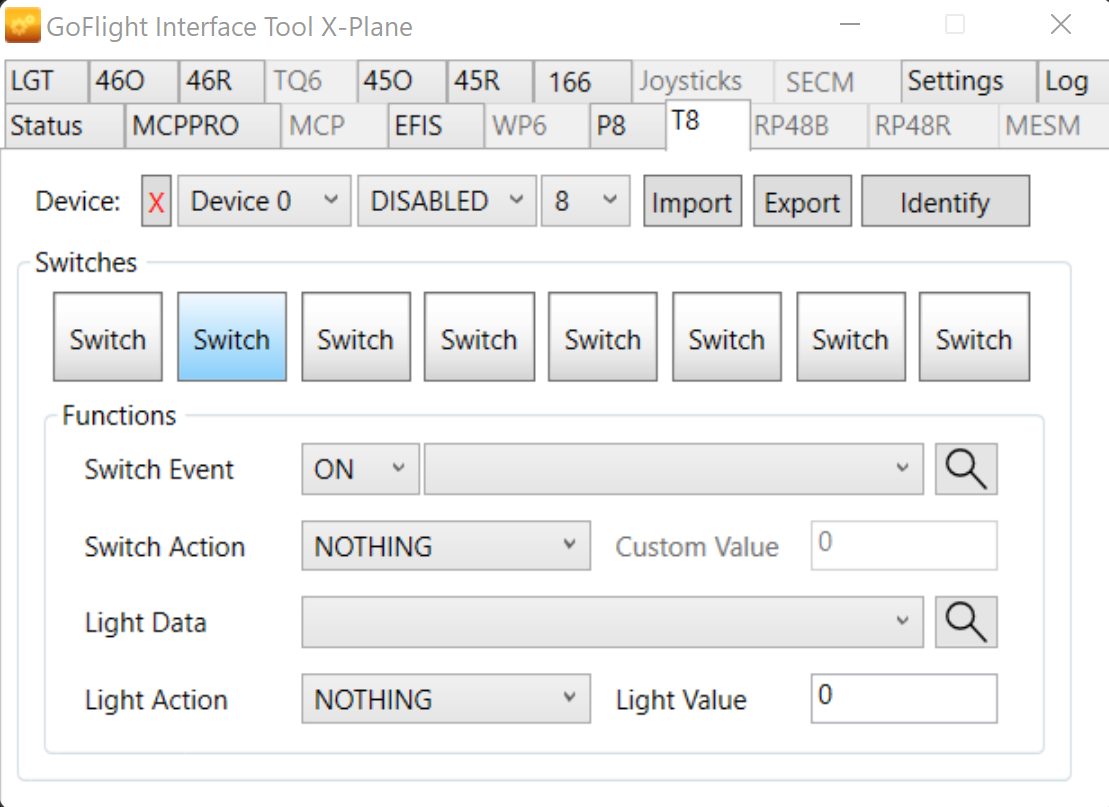Click the Import button

pos(692,202)
